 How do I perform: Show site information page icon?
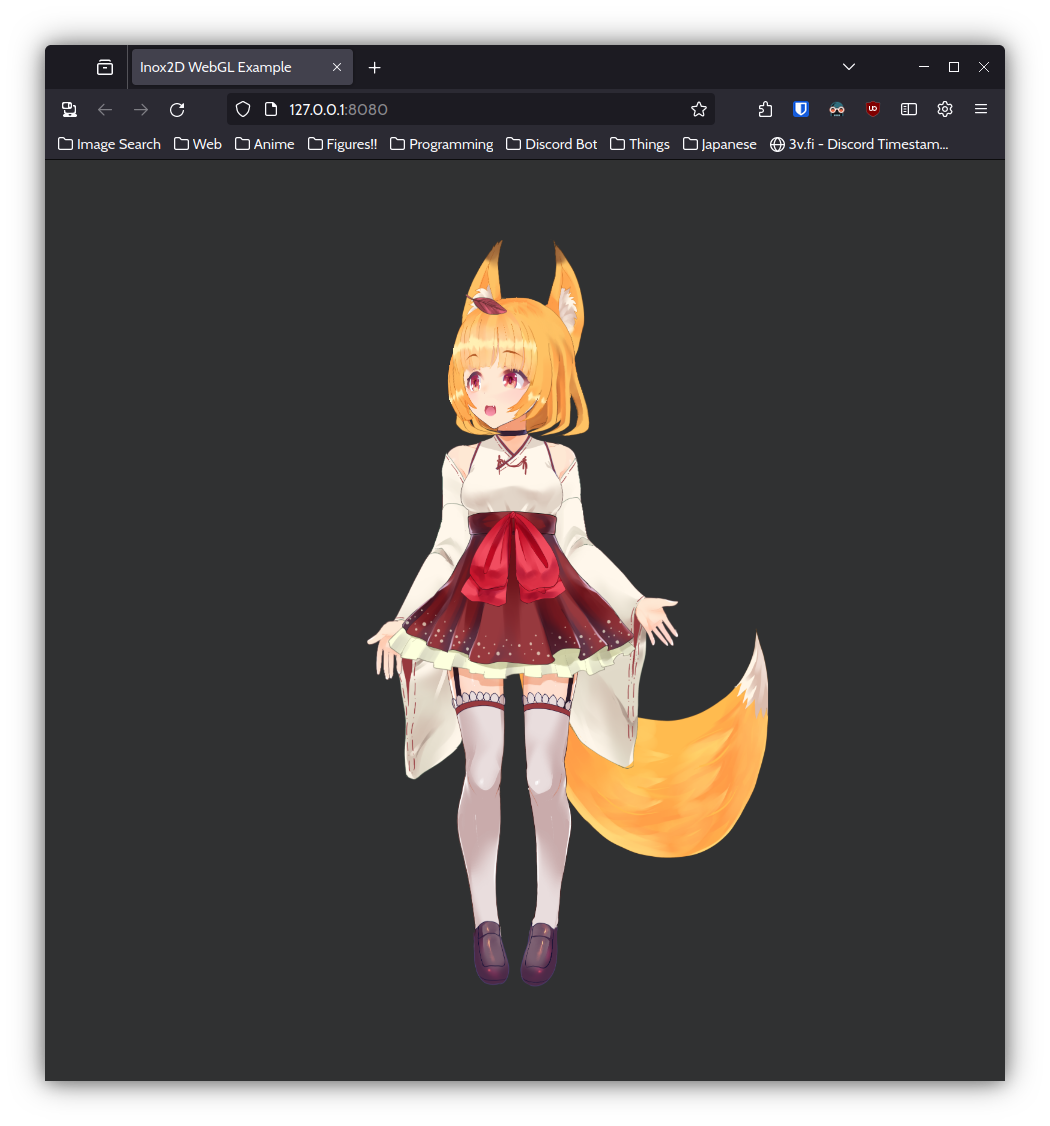coord(271,109)
